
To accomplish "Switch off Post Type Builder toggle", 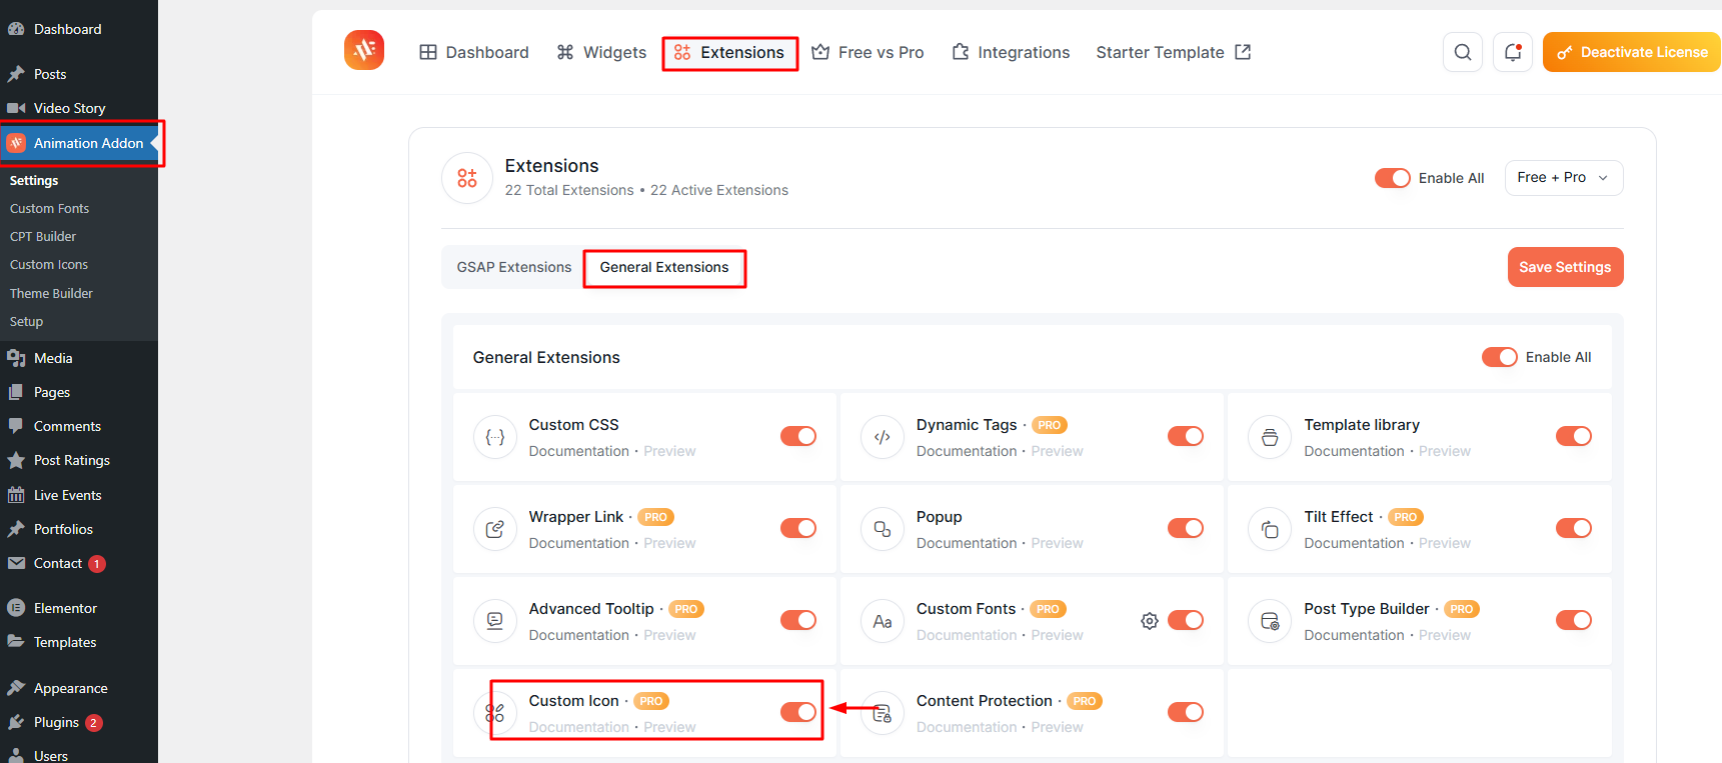I will pos(1573,620).
